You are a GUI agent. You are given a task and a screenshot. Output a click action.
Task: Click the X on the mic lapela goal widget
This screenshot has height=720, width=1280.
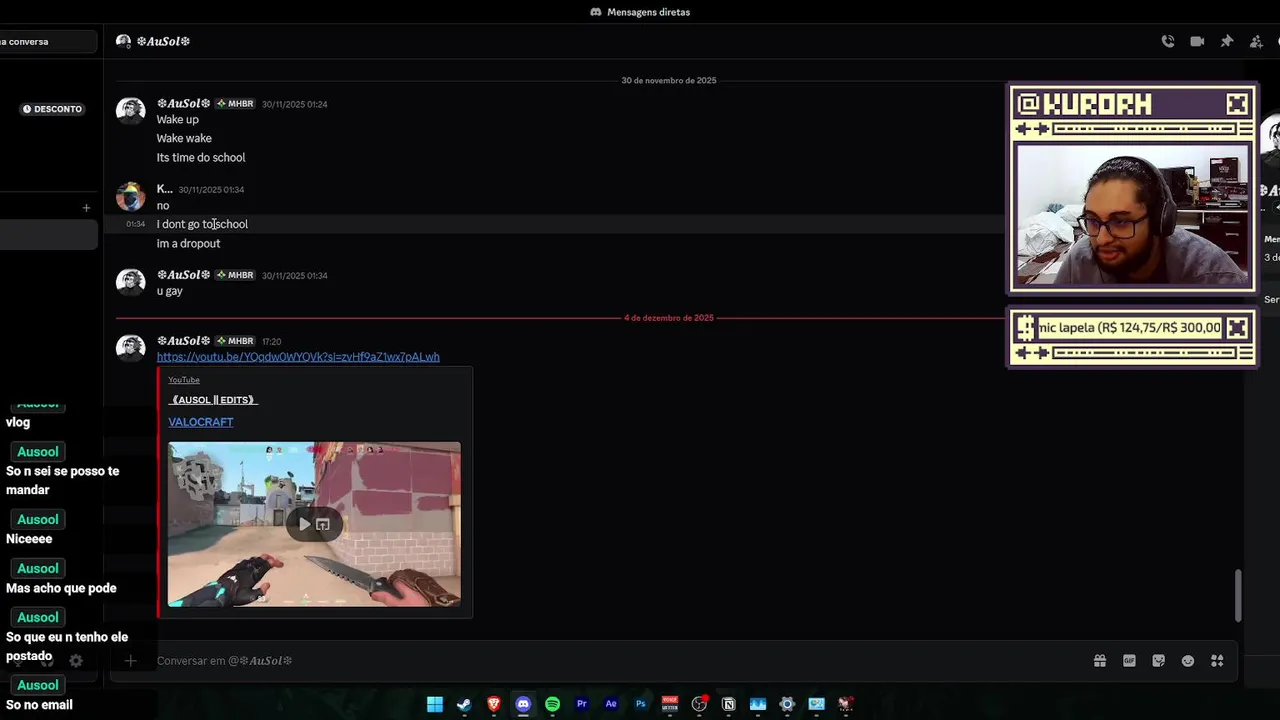(x=1237, y=327)
